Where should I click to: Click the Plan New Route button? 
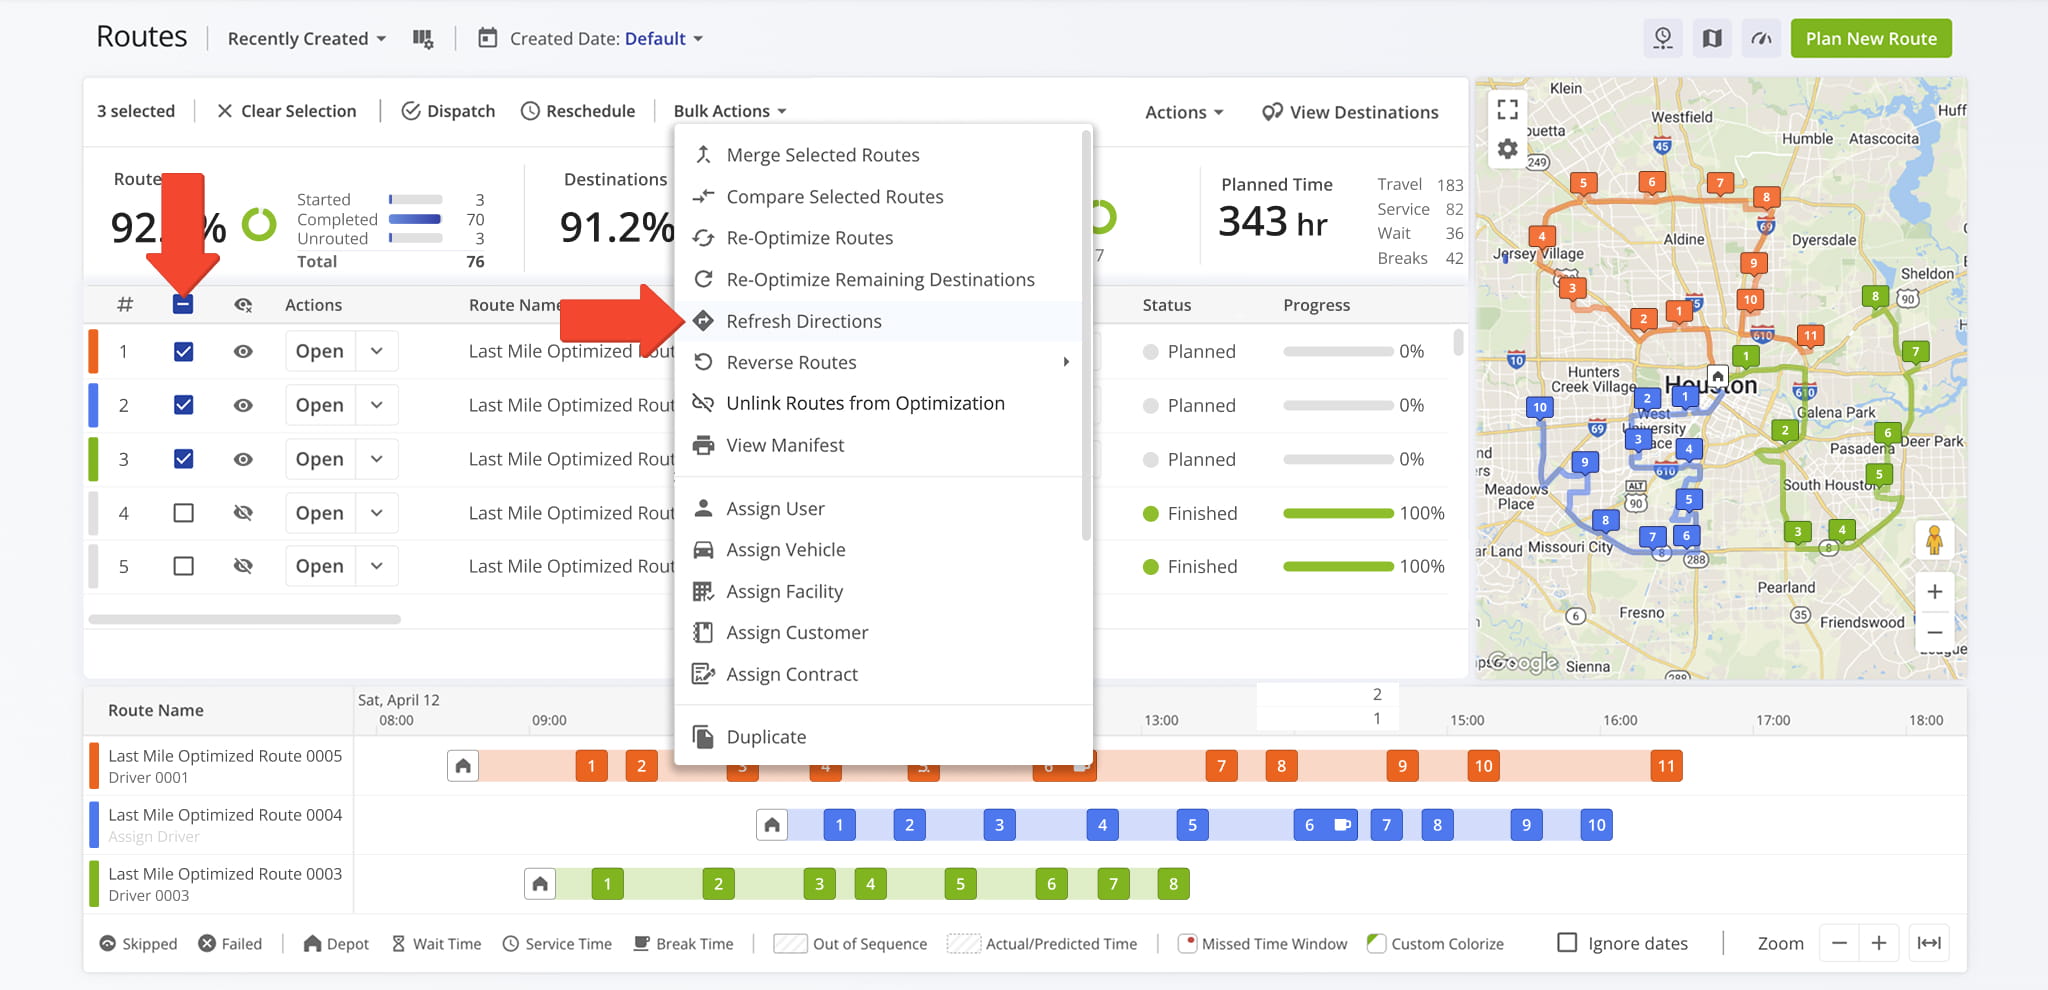[1871, 39]
